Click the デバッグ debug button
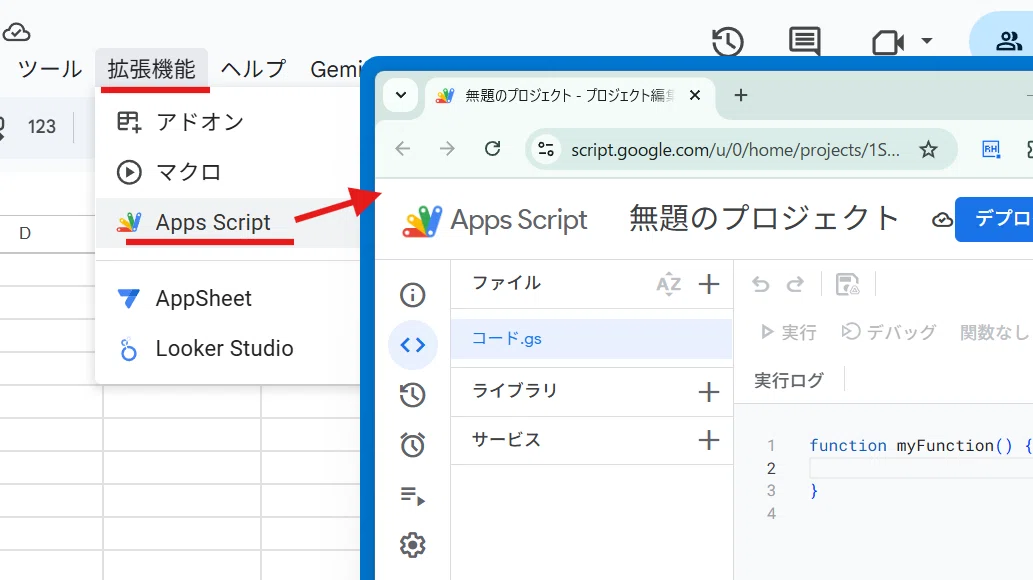The width and height of the screenshot is (1033, 580). pyautogui.click(x=889, y=332)
